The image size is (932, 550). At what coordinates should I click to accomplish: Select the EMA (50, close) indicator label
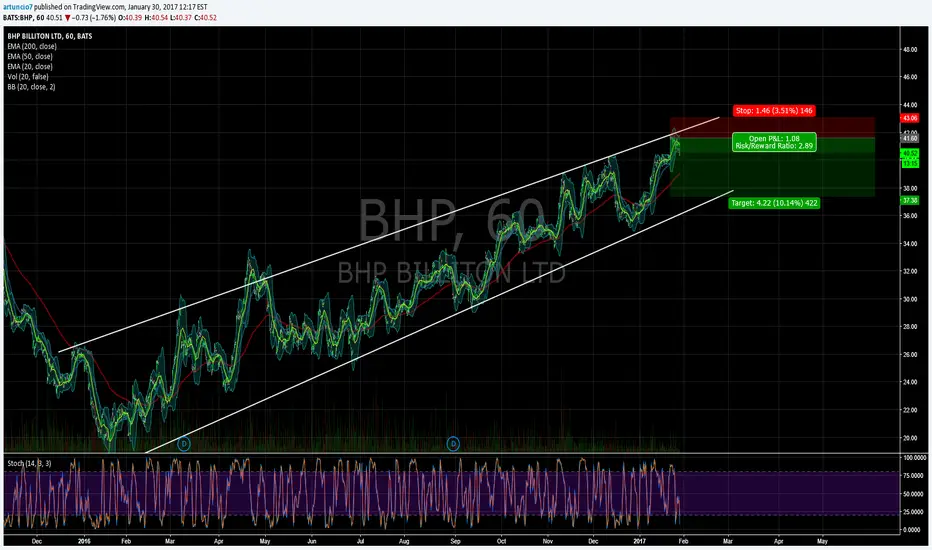click(x=30, y=56)
